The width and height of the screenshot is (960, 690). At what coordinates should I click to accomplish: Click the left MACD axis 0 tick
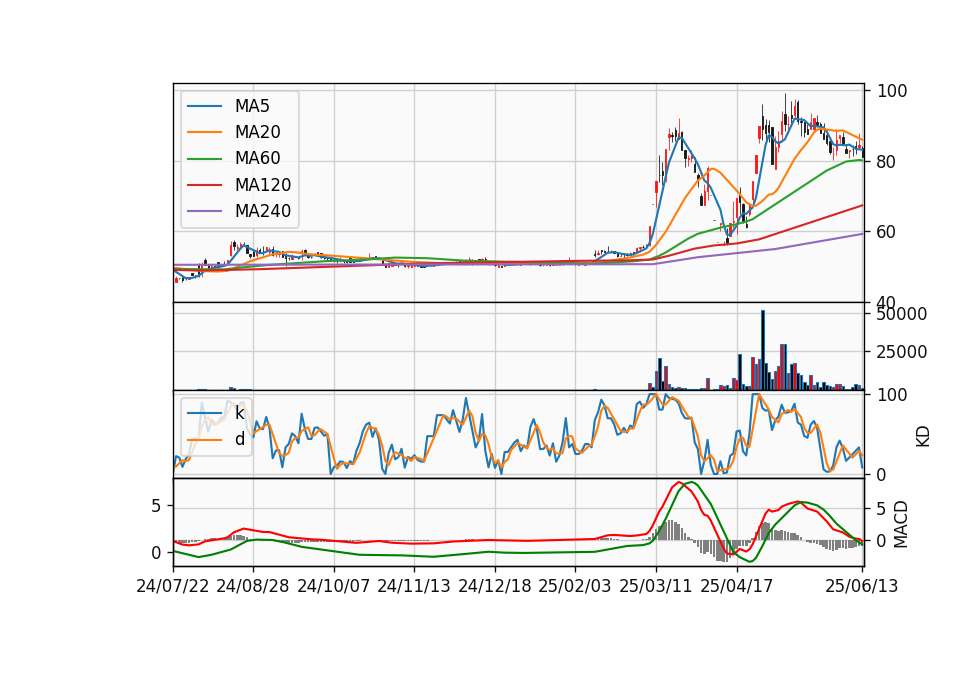156,553
